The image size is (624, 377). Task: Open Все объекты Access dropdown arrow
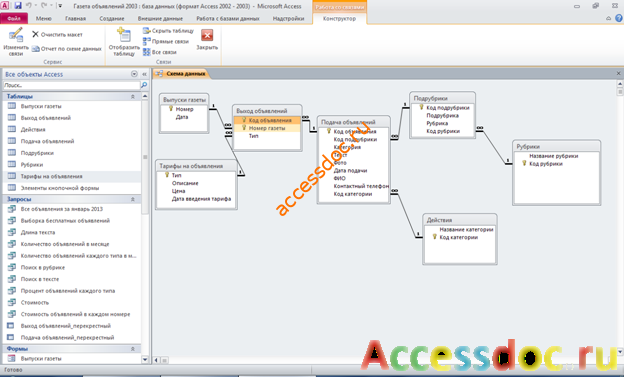[134, 74]
